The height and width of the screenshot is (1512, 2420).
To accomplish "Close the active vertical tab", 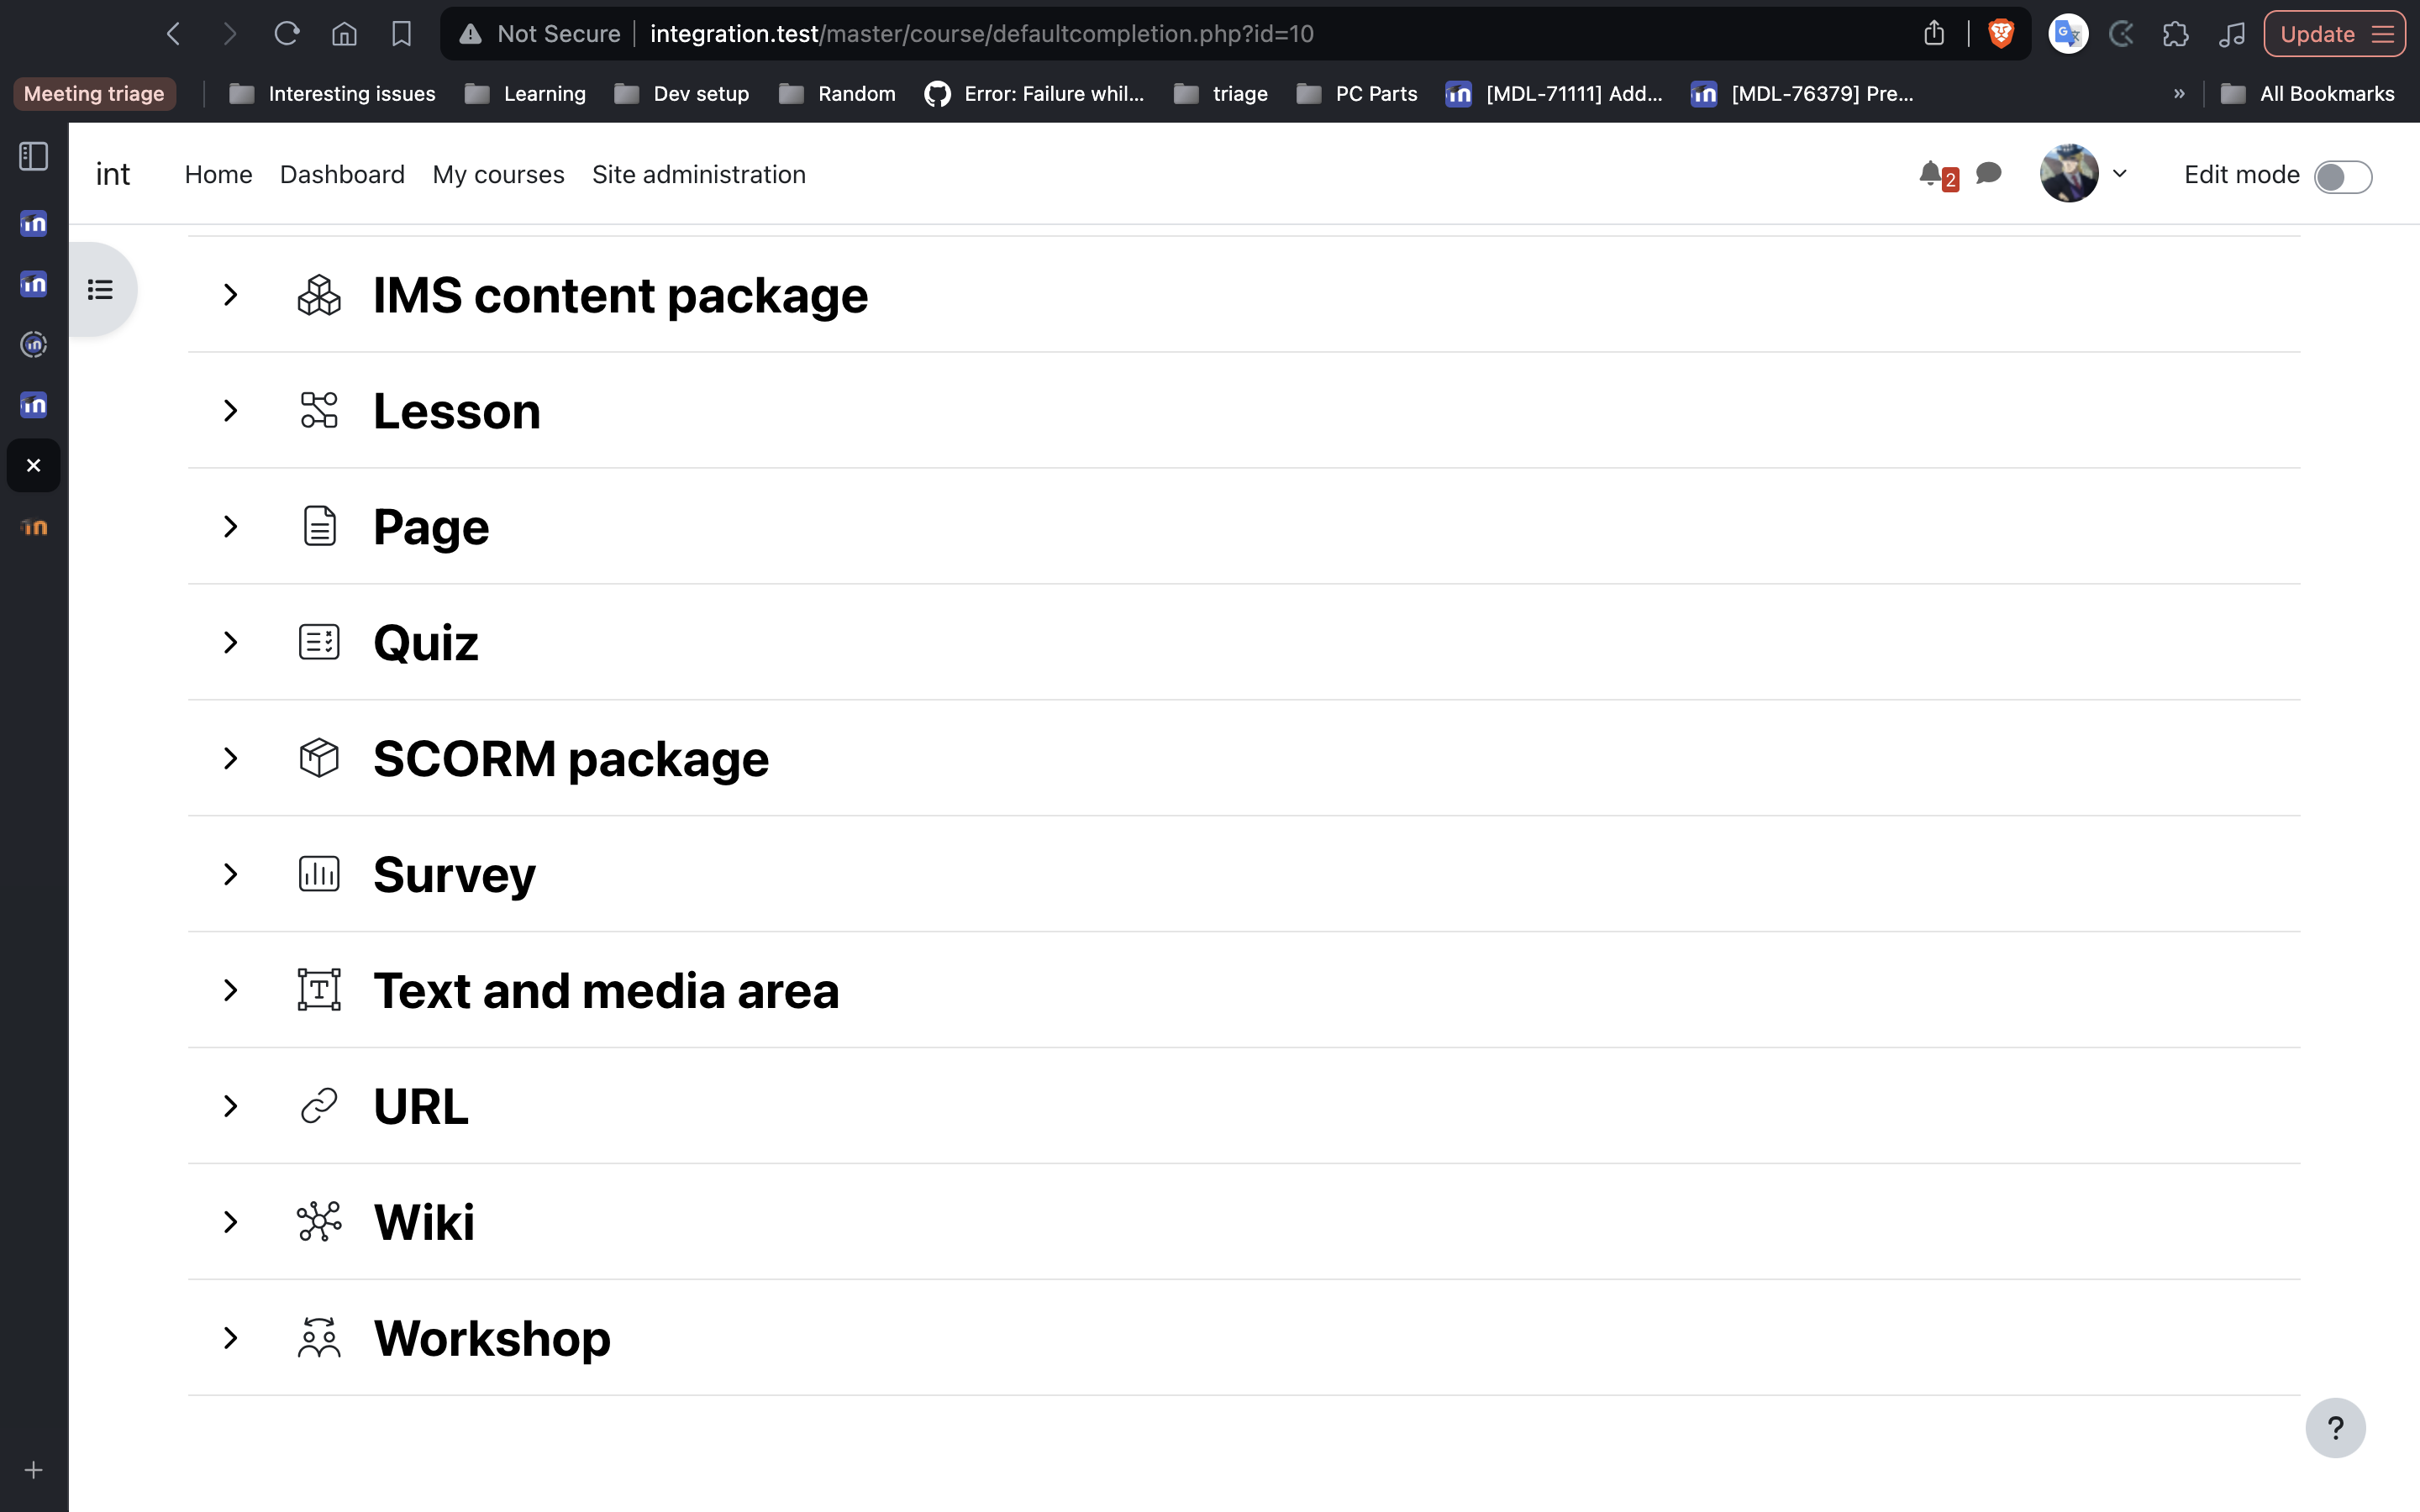I will tap(34, 466).
